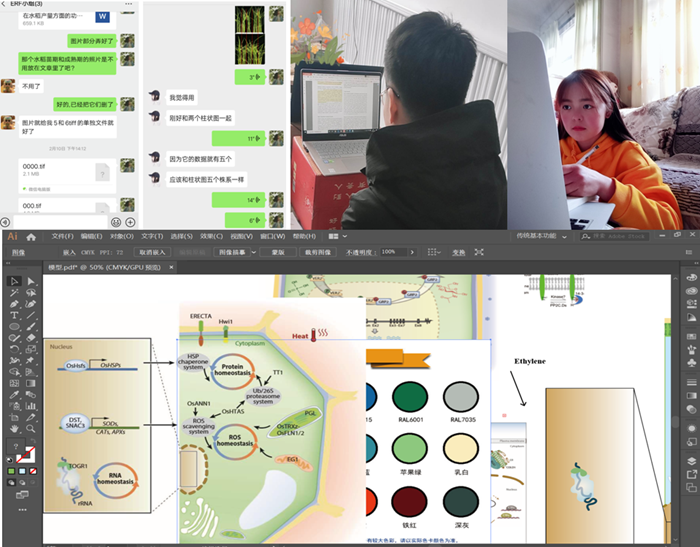
Task: Select the Gradient tool
Action: pyautogui.click(x=31, y=383)
